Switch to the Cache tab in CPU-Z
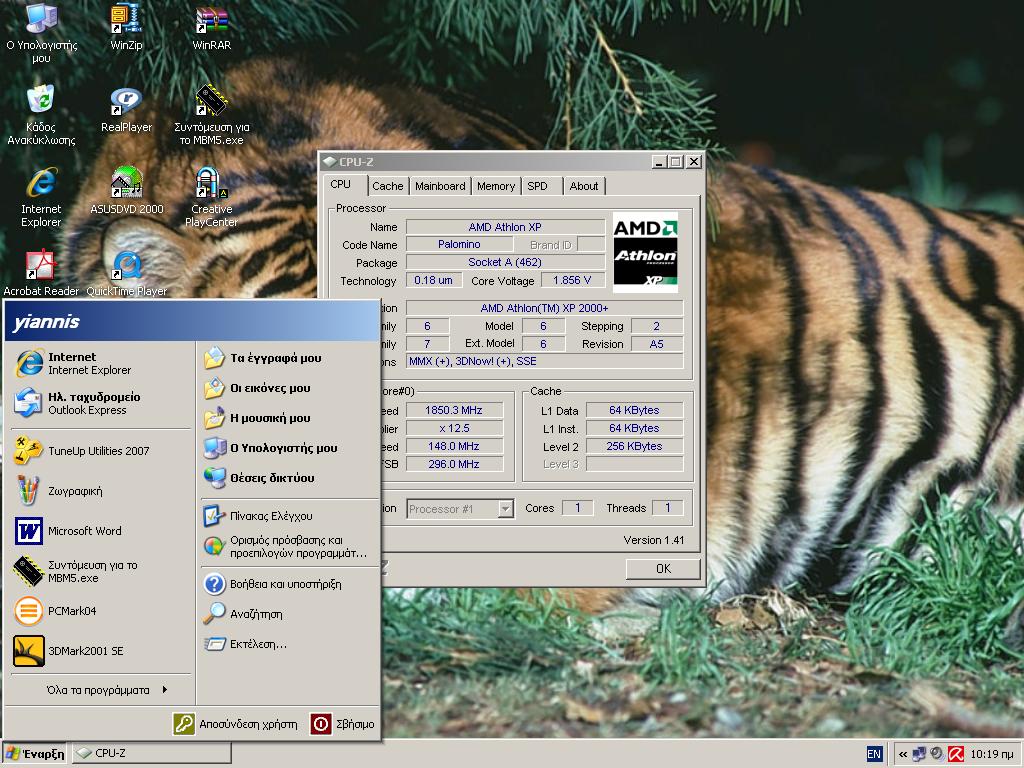 [x=388, y=186]
